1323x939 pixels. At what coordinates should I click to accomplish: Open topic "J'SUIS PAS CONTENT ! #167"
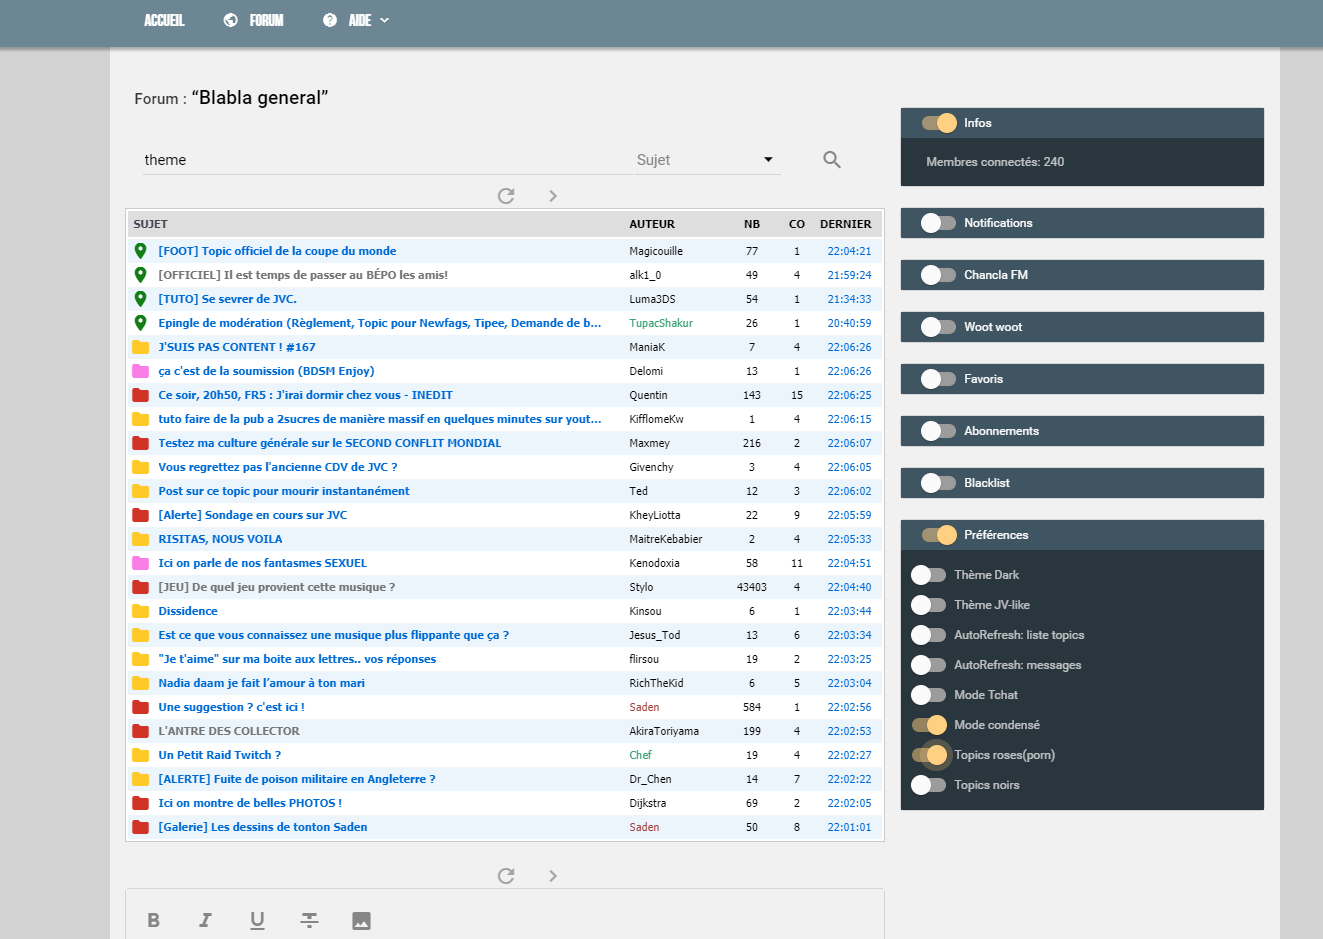[237, 347]
